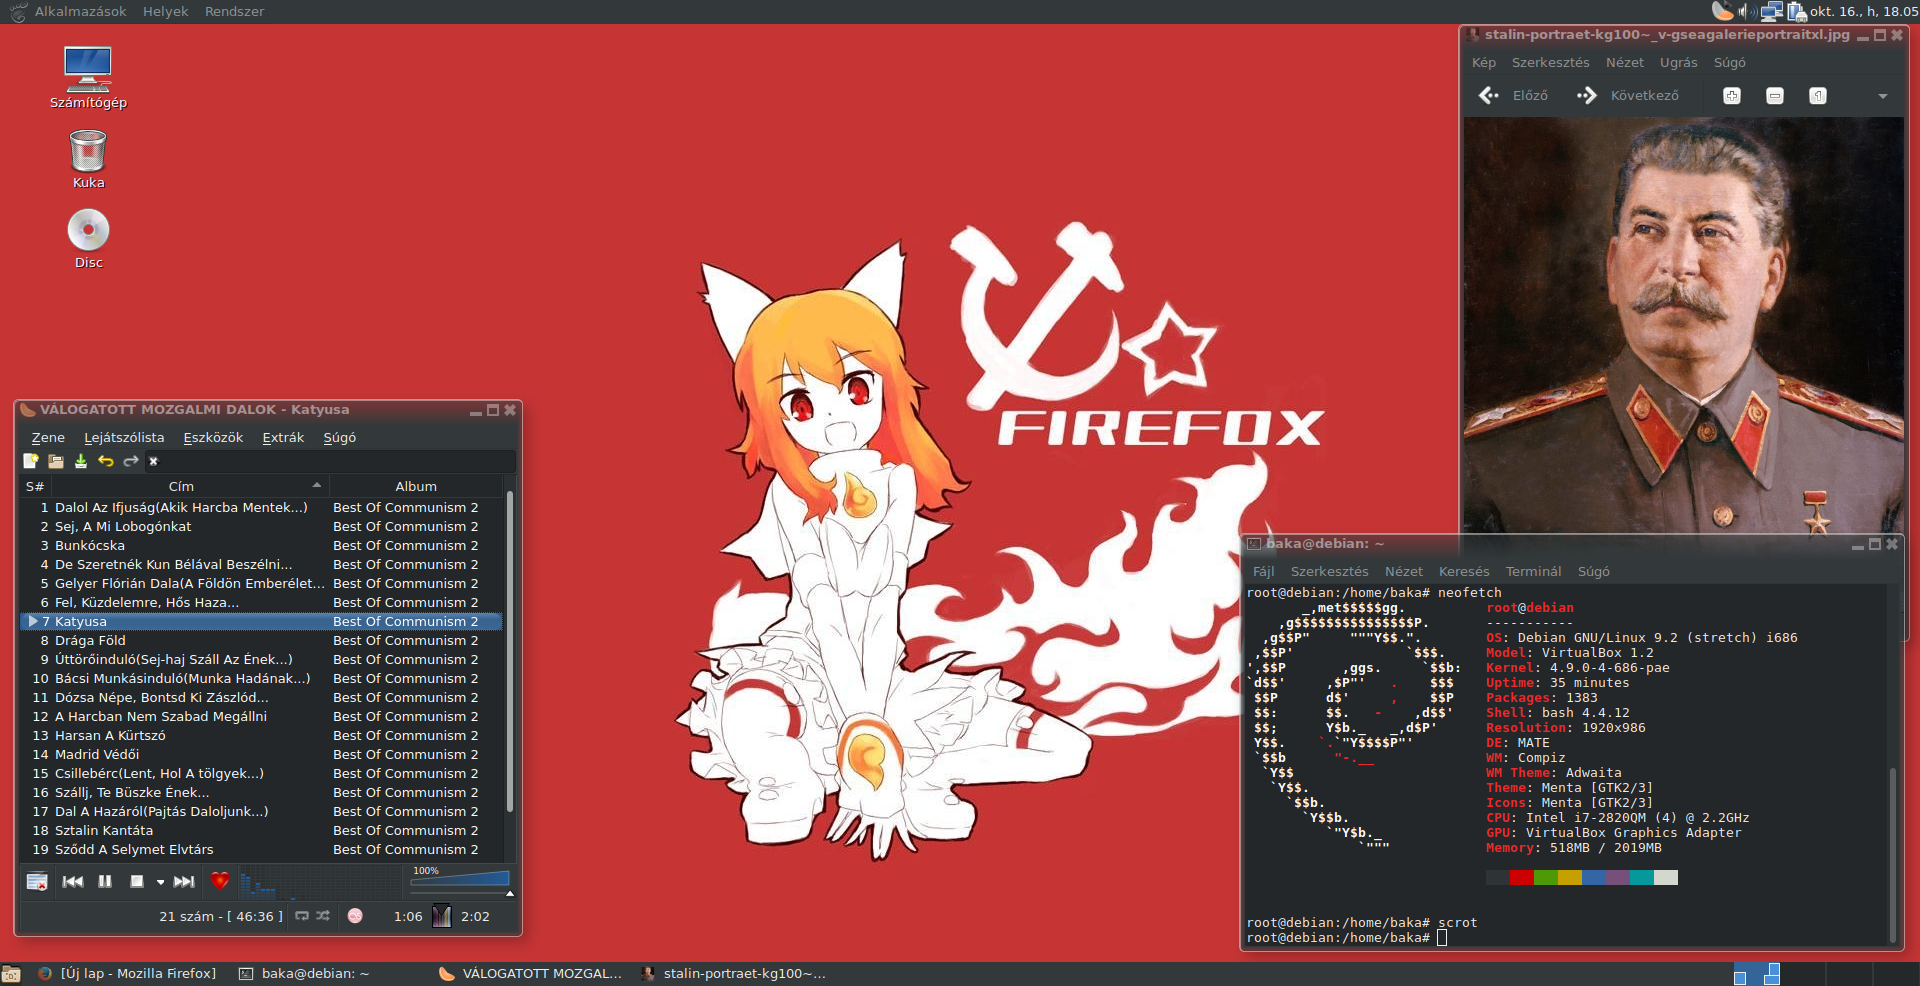Toggle Last.fm scrobbling icon

pos(355,916)
